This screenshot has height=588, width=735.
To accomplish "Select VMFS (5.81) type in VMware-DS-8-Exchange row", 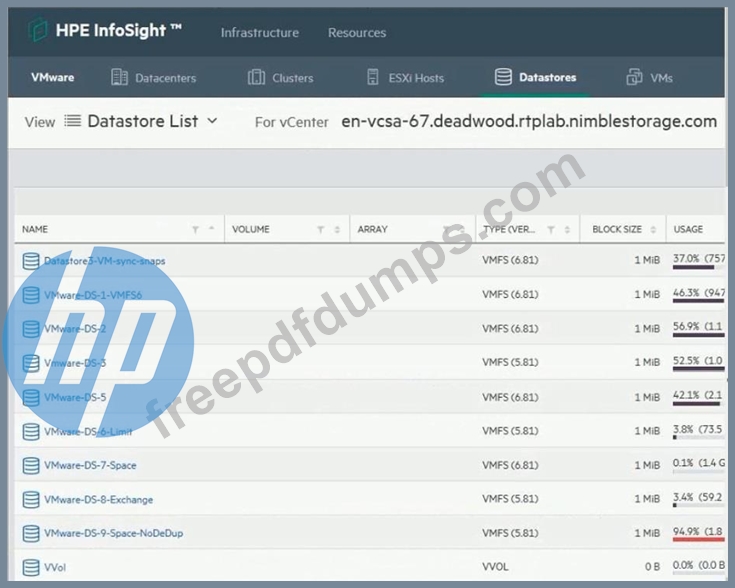I will tap(510, 499).
